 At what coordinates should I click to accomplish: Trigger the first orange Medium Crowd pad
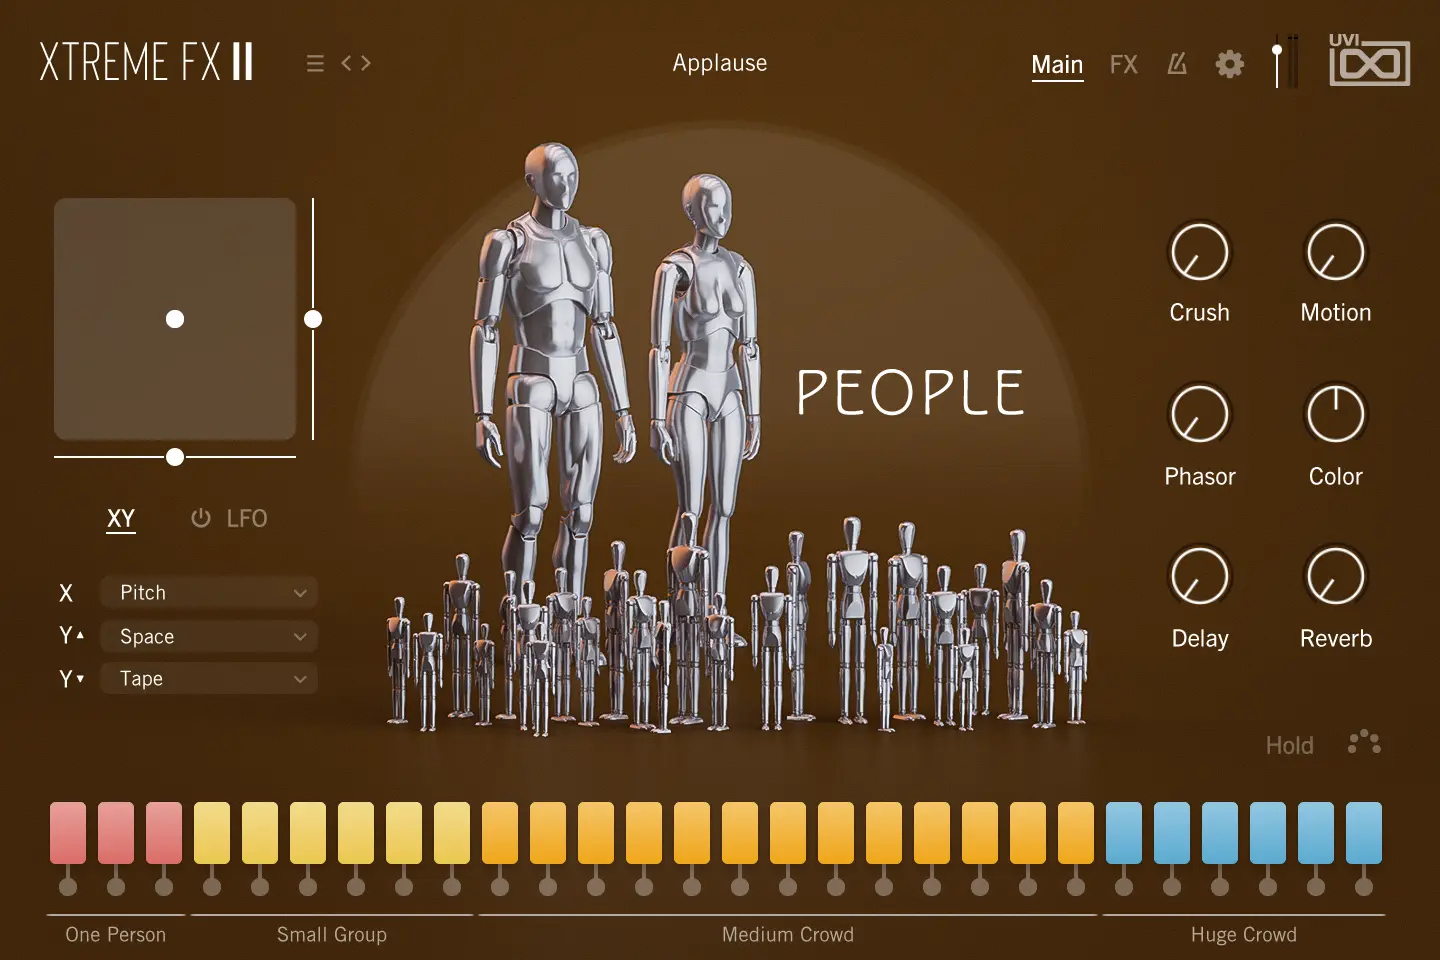[x=500, y=832]
